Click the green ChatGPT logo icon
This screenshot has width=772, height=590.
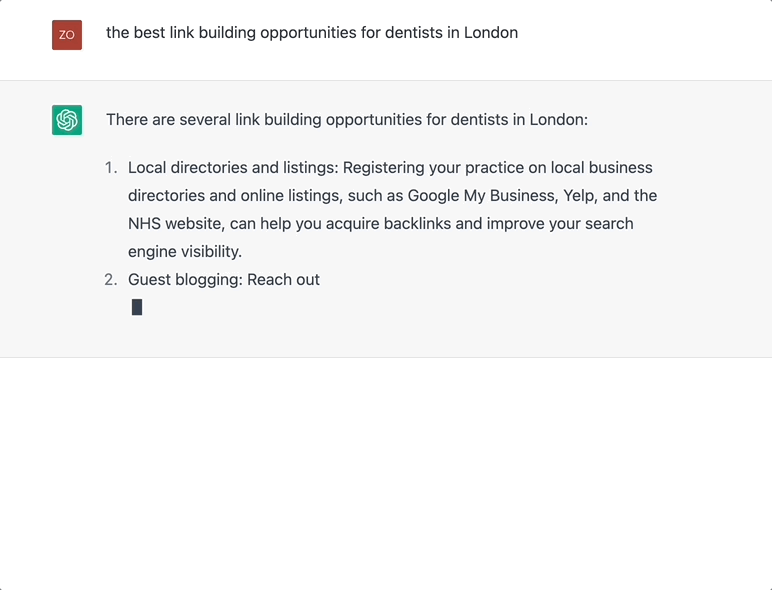[67, 120]
